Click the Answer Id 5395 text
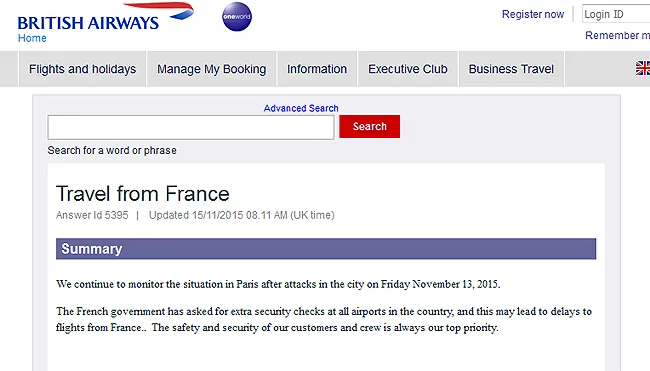 click(92, 215)
